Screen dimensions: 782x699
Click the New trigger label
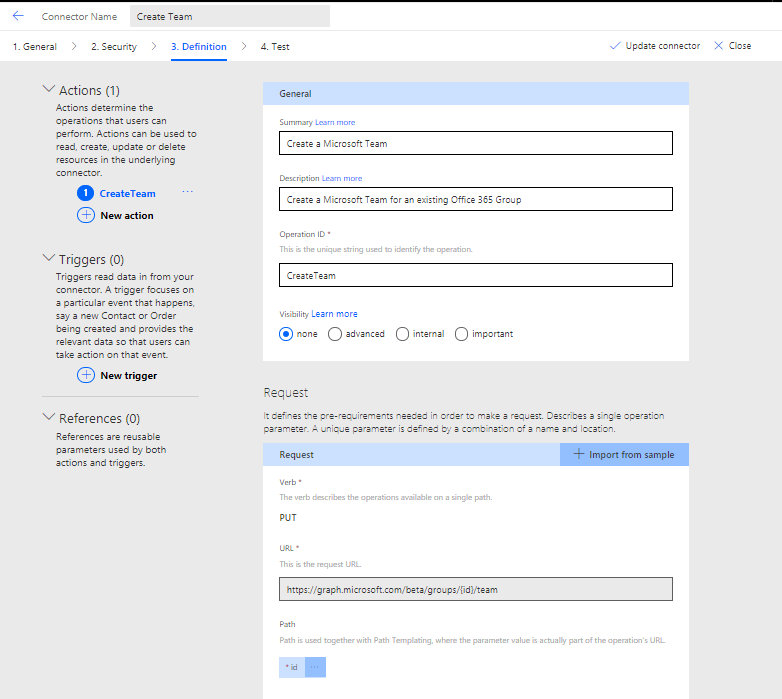[x=129, y=376]
